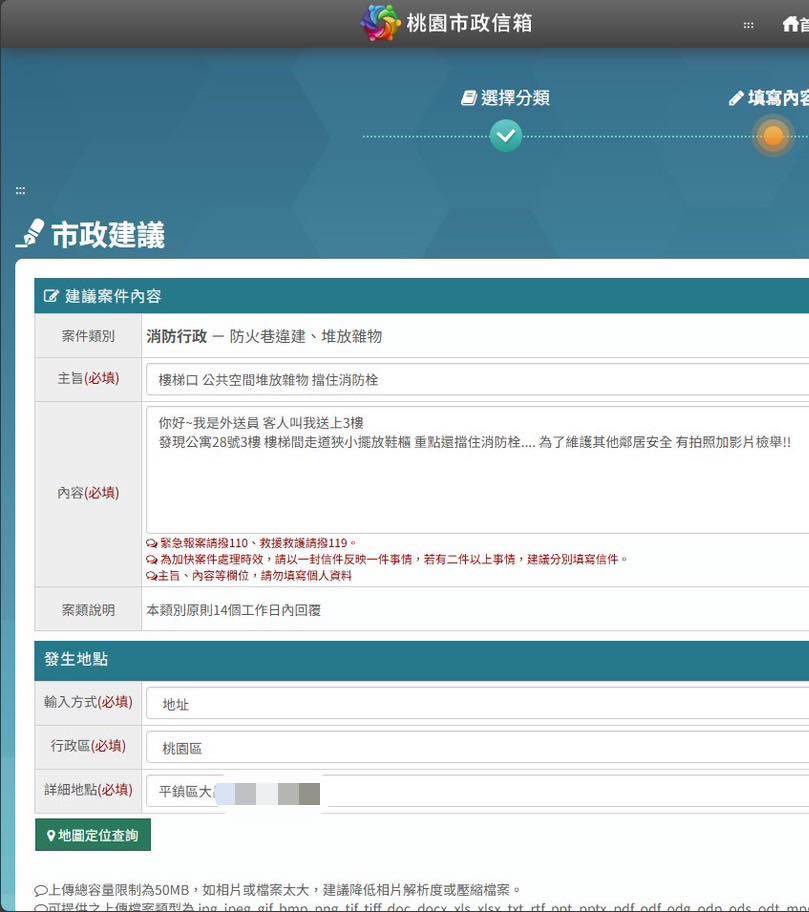This screenshot has width=809, height=912.
Task: Click the 消防行政 case category text
Action: pos(176,337)
